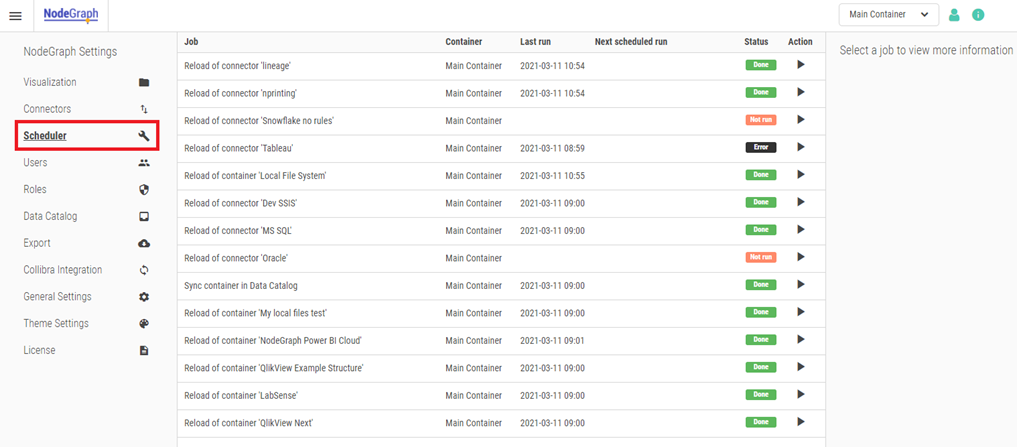Click the user profile icon
This screenshot has width=1017, height=447.
[954, 15]
